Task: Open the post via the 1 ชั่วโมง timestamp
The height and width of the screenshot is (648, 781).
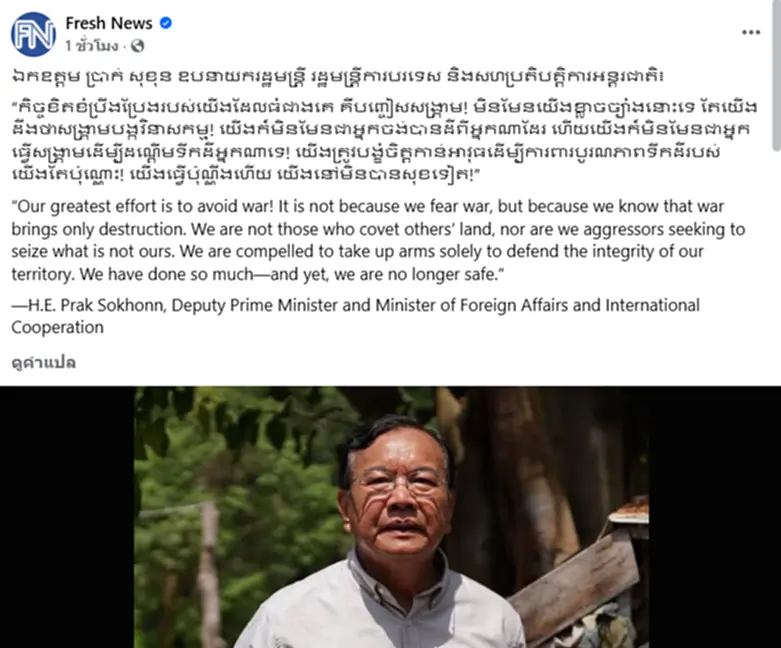Action: pos(92,46)
